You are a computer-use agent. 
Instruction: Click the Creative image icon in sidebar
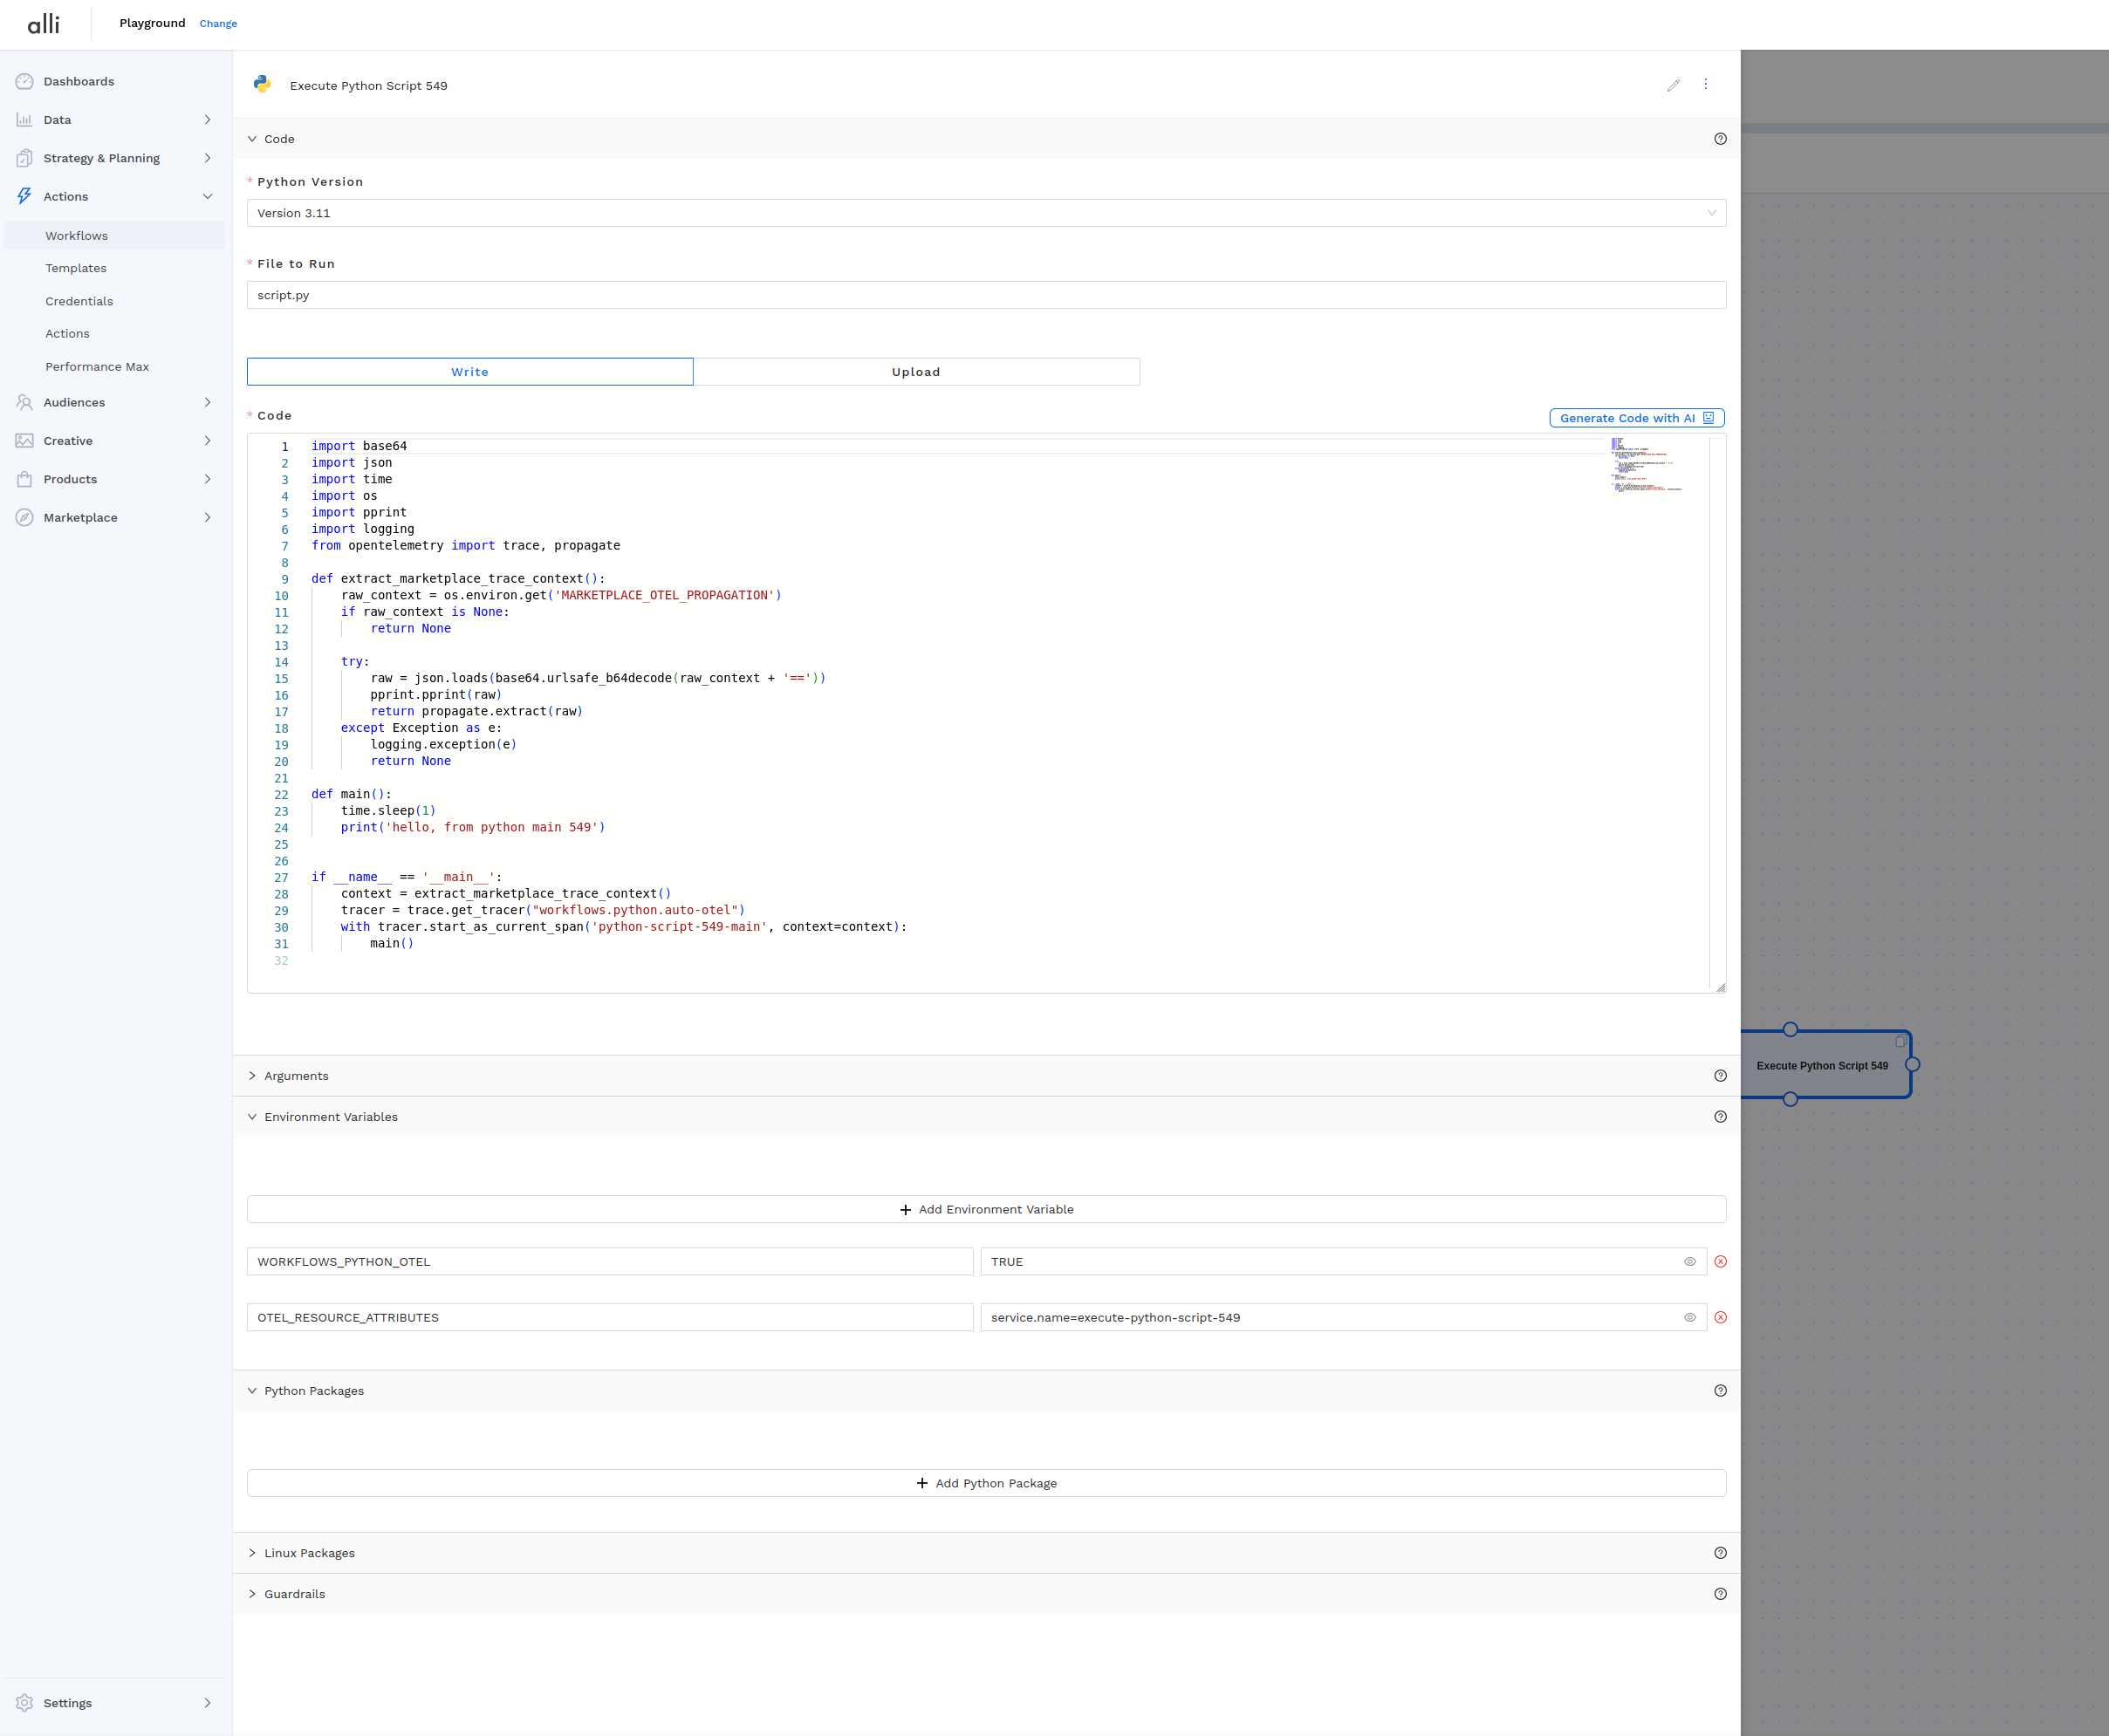click(25, 440)
